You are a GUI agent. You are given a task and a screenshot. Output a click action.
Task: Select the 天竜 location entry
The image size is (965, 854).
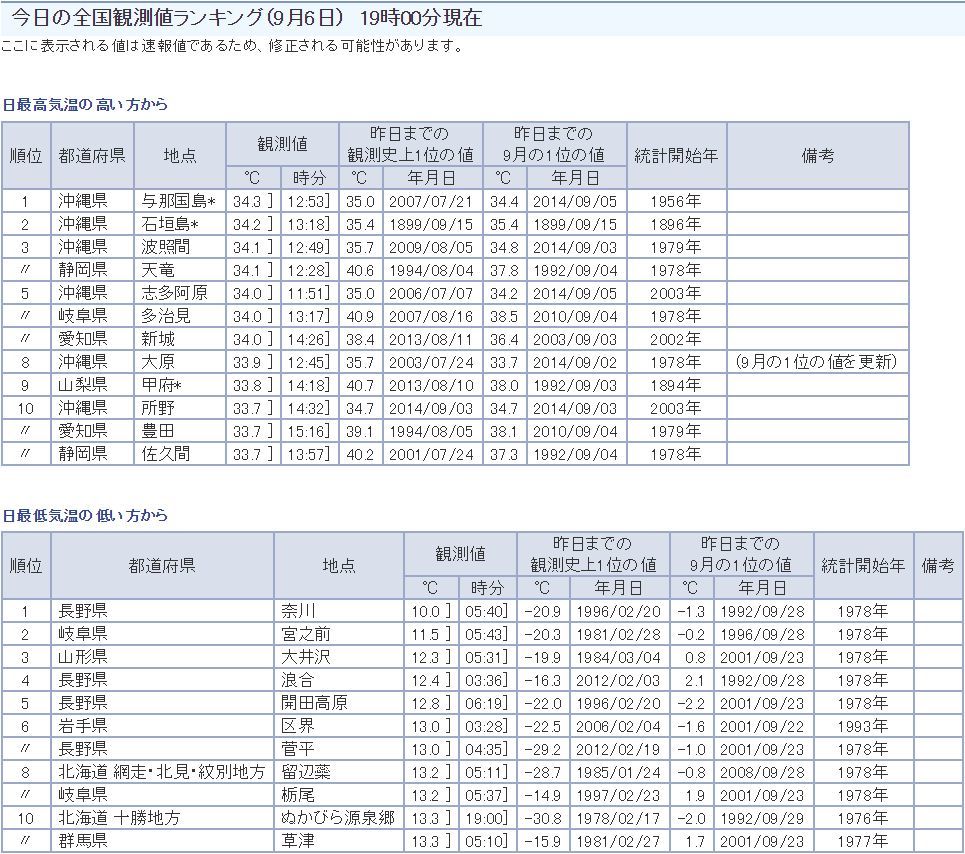click(x=158, y=270)
